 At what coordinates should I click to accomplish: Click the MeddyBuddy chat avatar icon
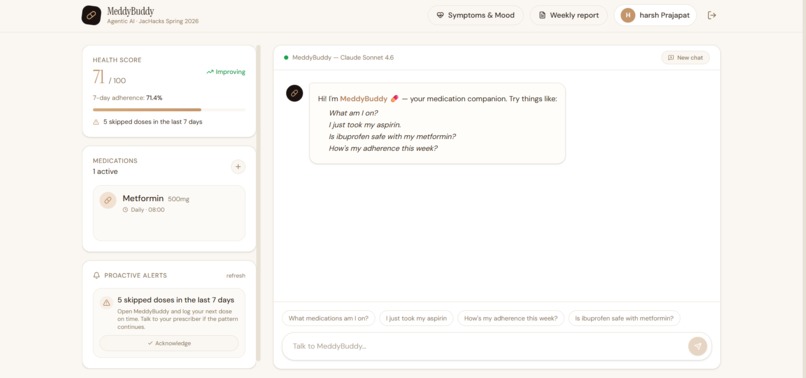(x=295, y=93)
